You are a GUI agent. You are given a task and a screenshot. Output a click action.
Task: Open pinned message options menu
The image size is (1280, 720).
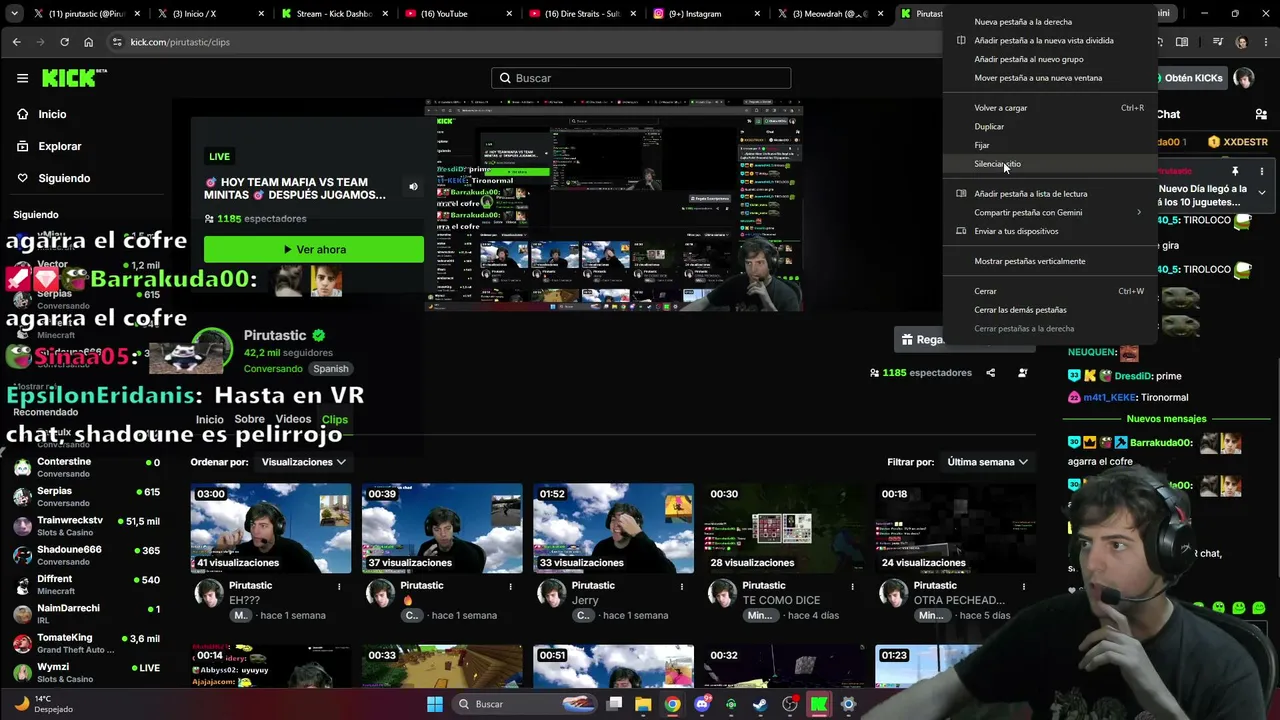pos(1262,172)
